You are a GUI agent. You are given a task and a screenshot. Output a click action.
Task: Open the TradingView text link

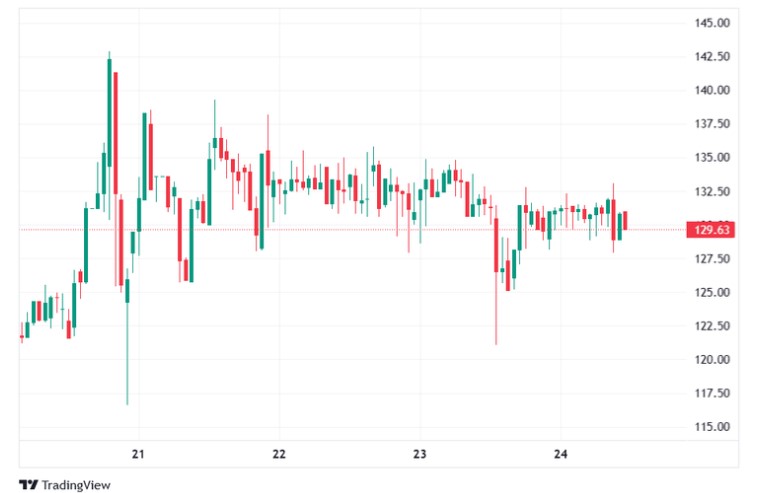76,484
